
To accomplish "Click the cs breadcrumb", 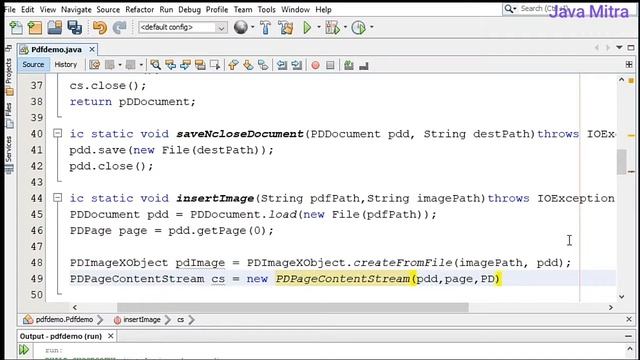I will pyautogui.click(x=180, y=320).
